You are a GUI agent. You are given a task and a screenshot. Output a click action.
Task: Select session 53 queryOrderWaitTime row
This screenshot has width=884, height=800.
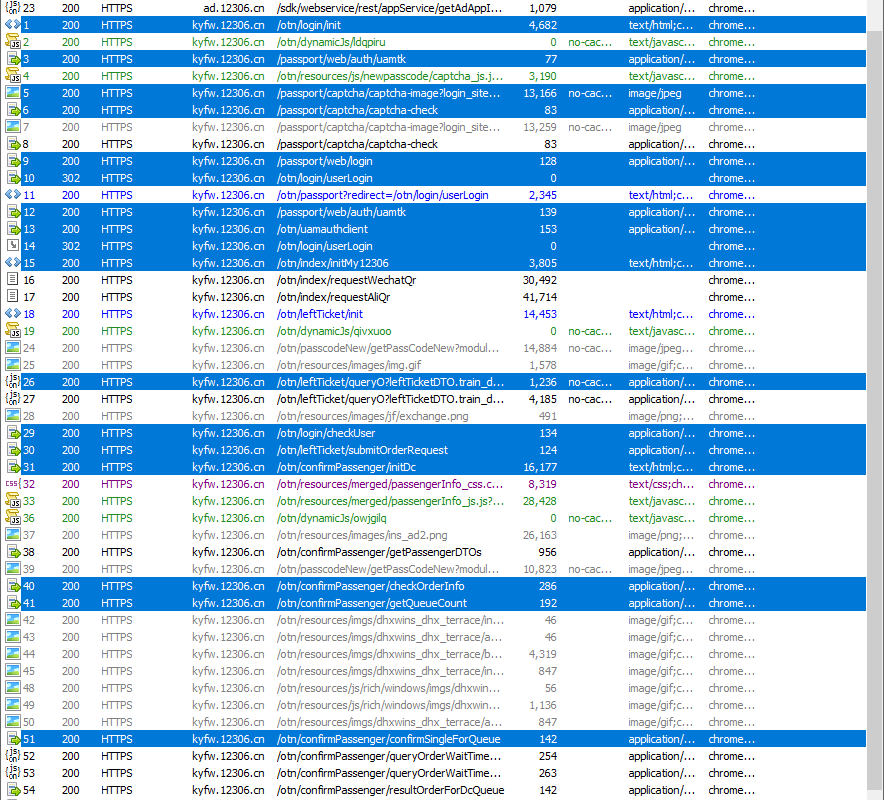[433, 773]
